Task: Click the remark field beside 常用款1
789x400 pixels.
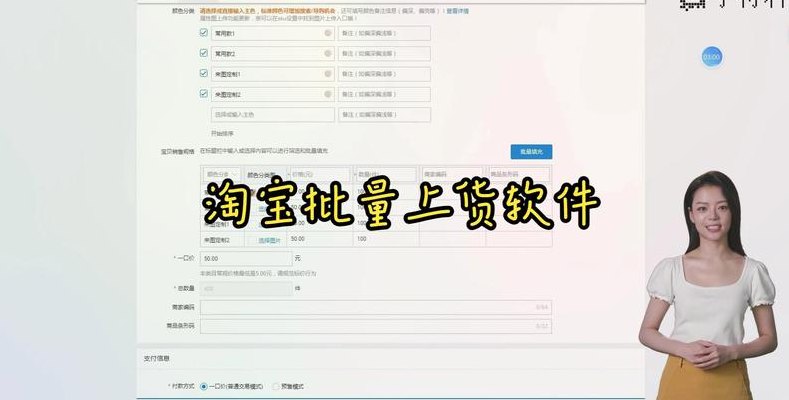Action: tap(384, 33)
